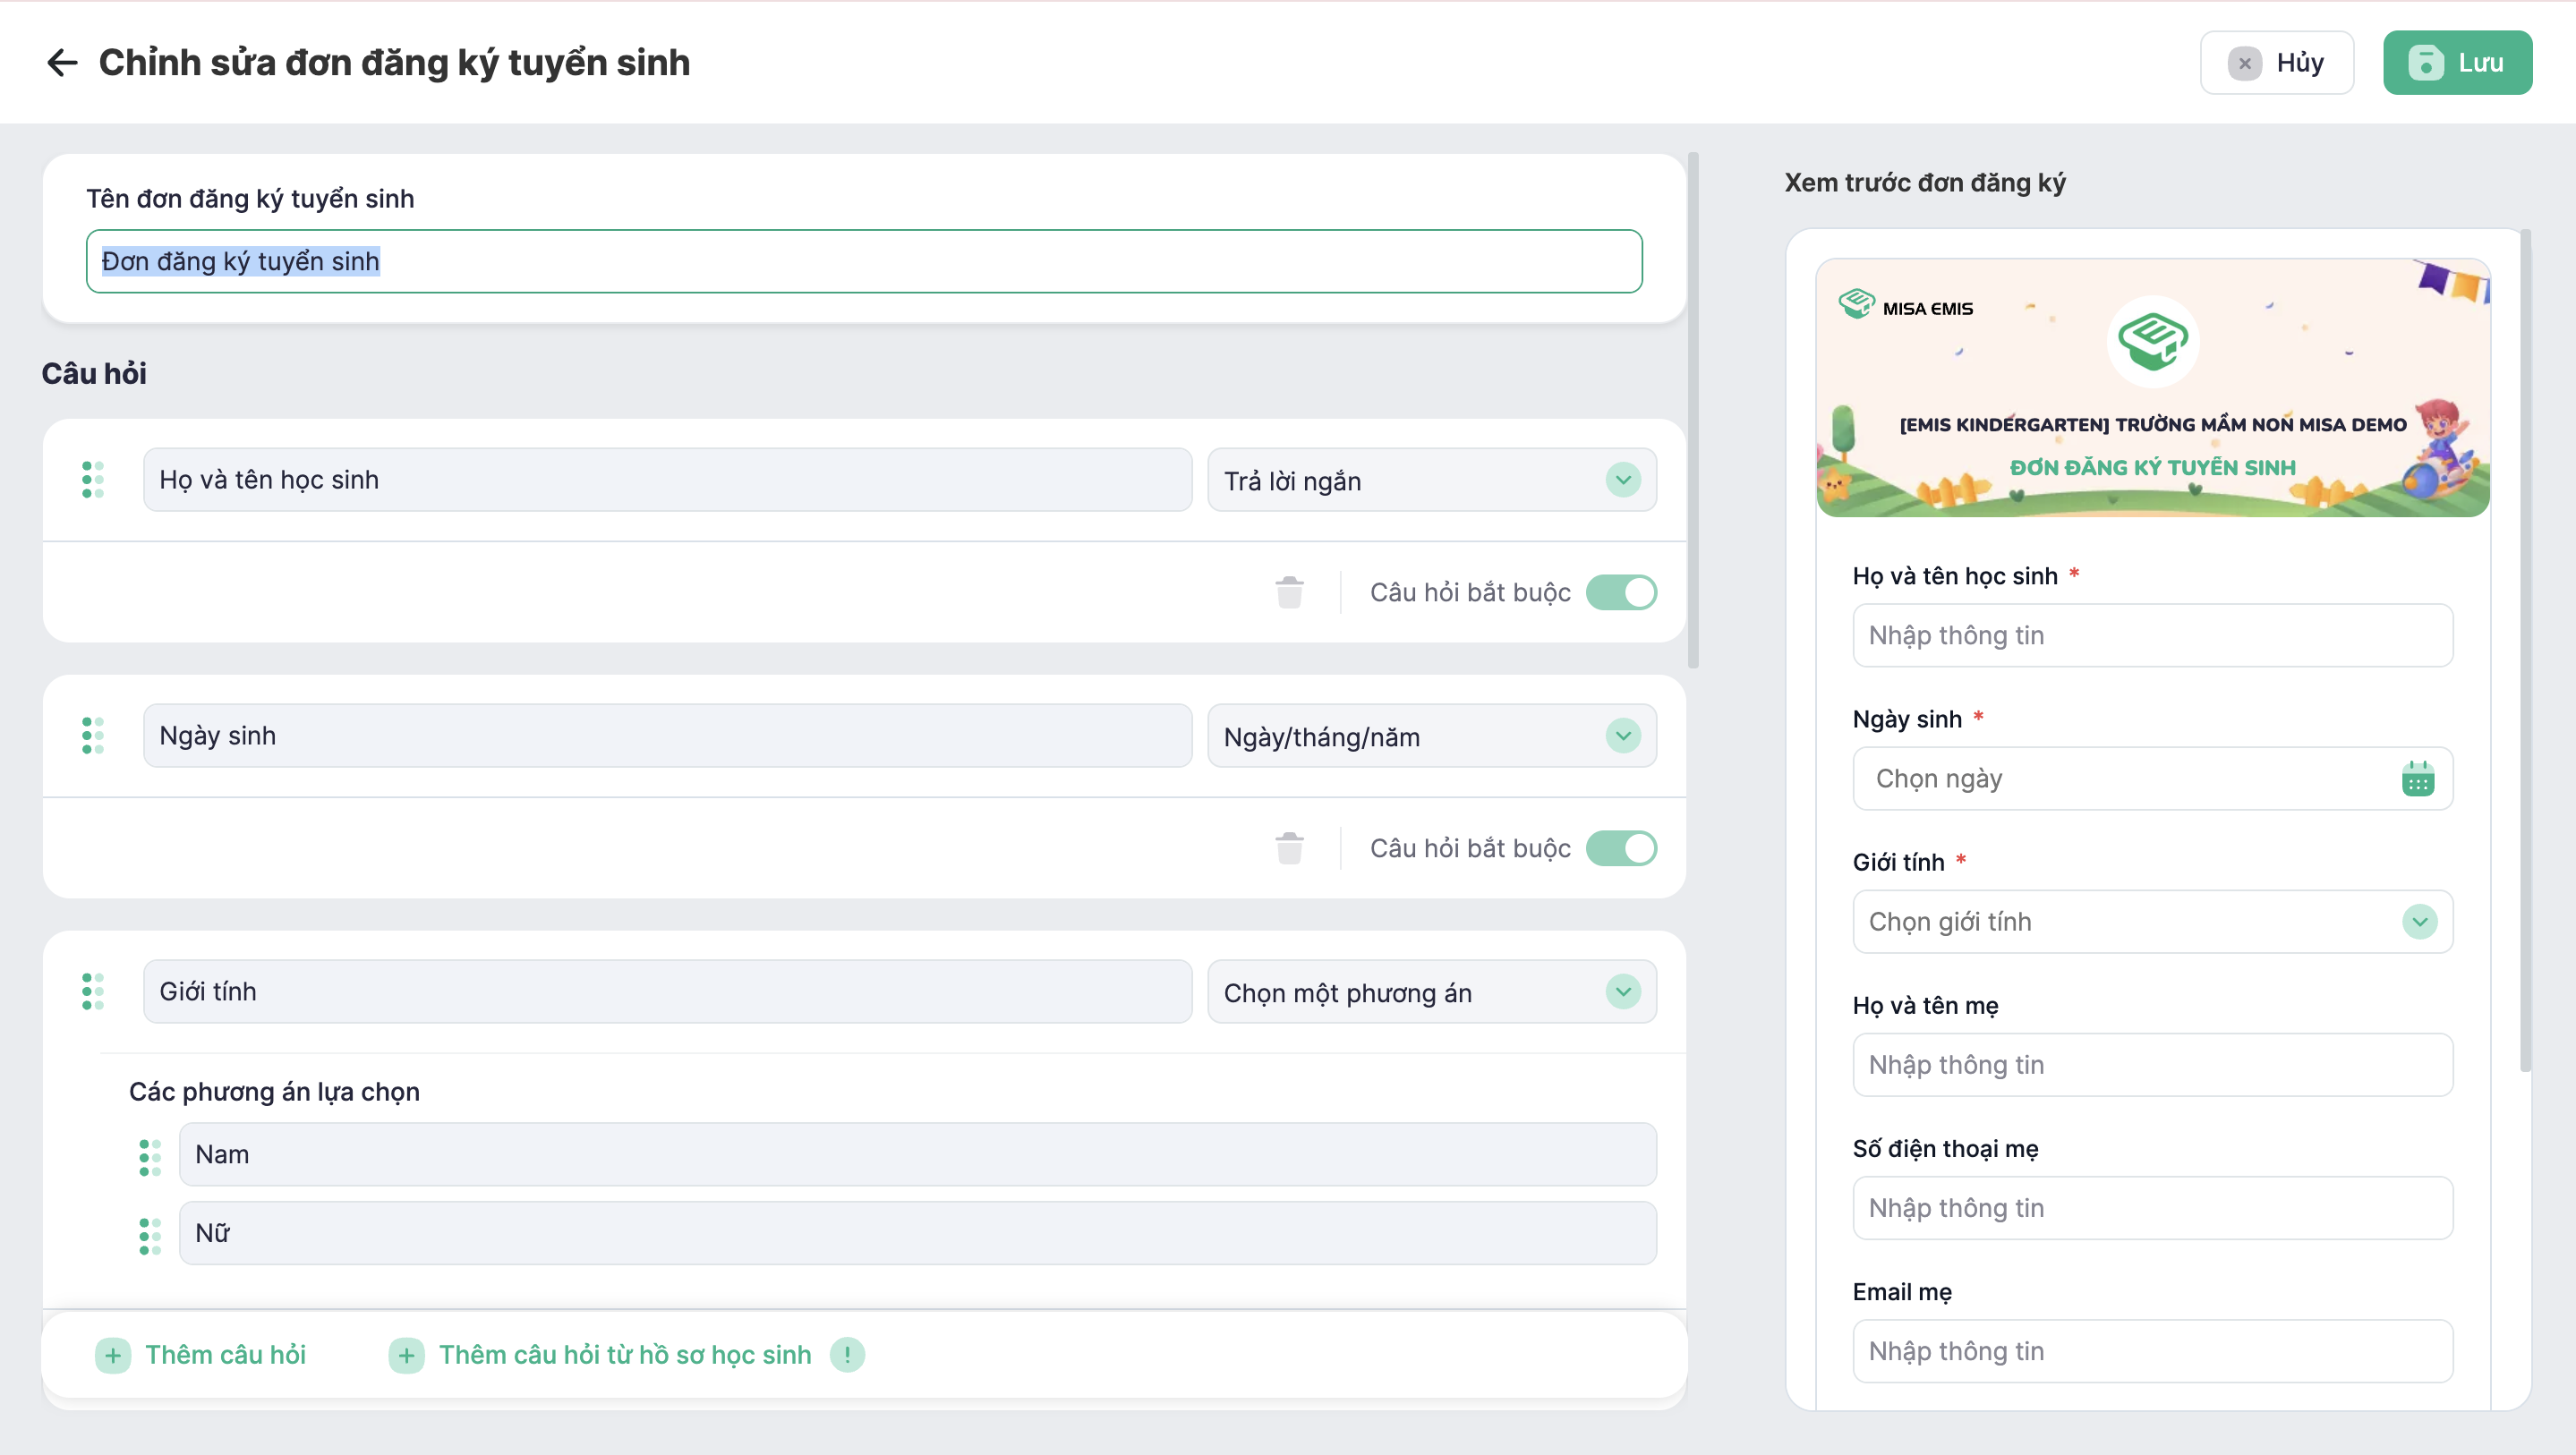
Task: Click drag handle beside Nam option
Action: click(150, 1156)
